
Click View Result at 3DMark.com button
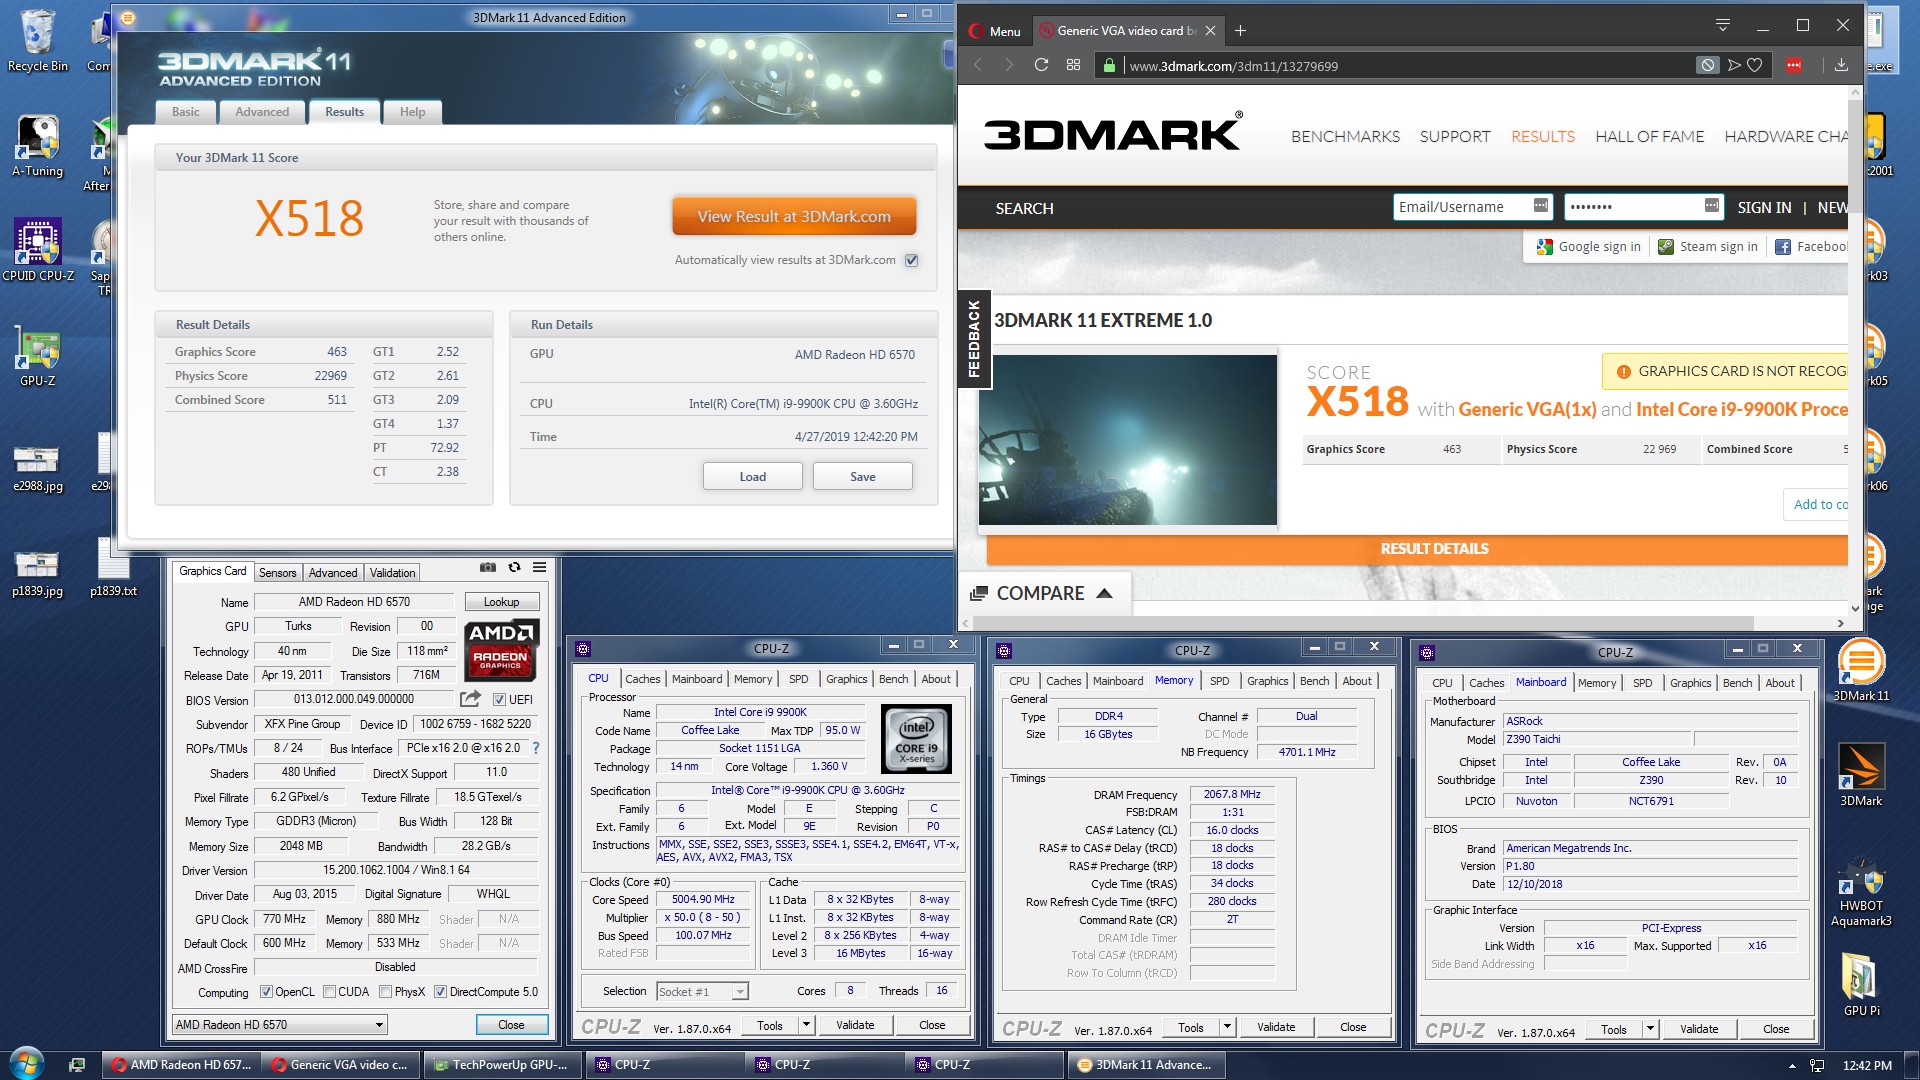click(794, 216)
